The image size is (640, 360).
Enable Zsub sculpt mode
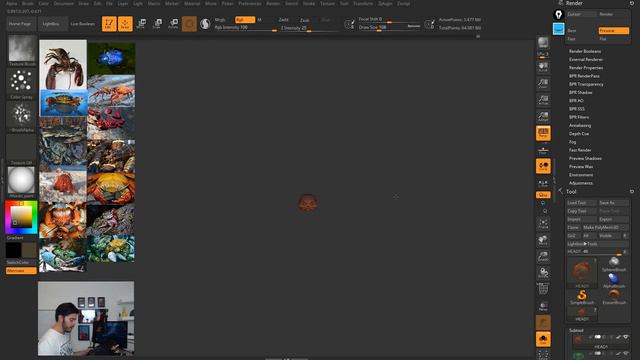304,20
